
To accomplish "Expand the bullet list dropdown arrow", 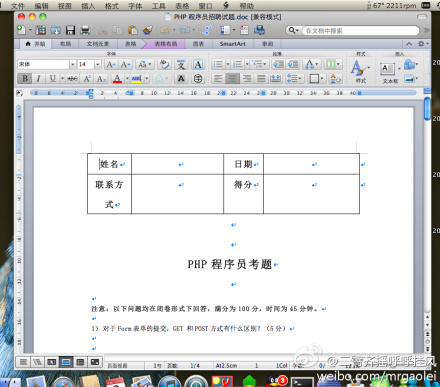I will pos(228,64).
